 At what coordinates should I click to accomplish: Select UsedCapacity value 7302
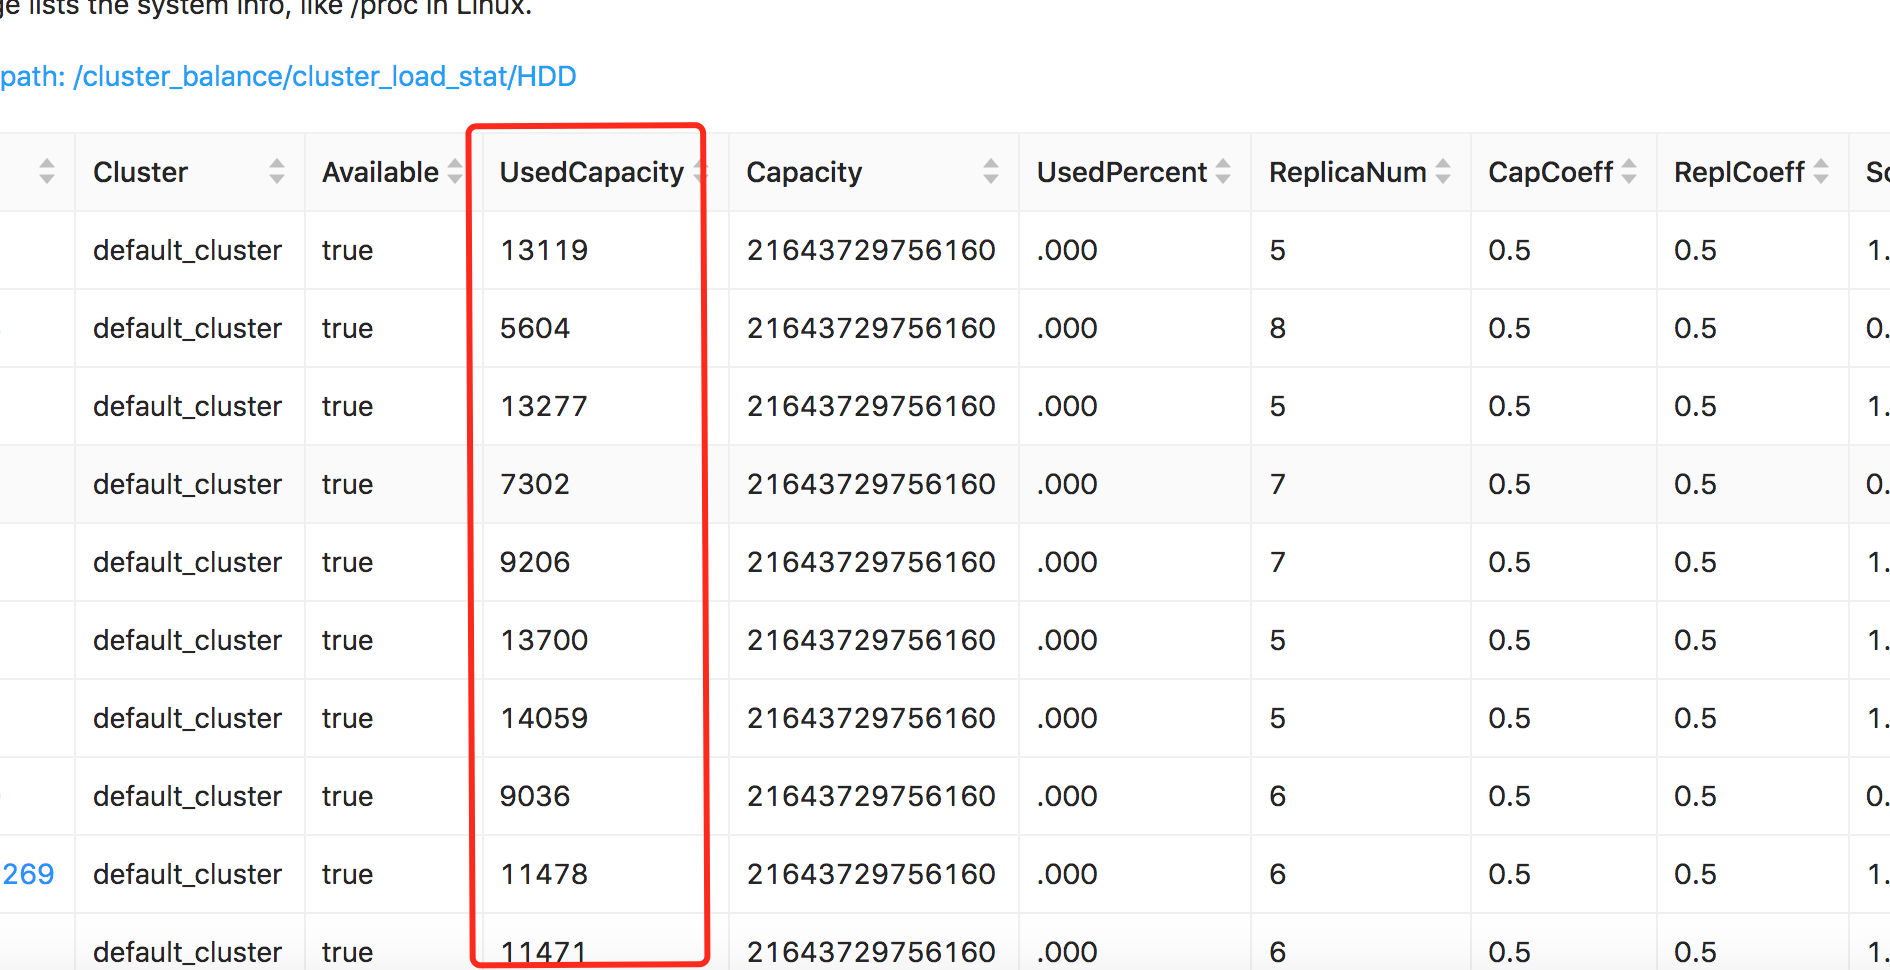coord(535,484)
